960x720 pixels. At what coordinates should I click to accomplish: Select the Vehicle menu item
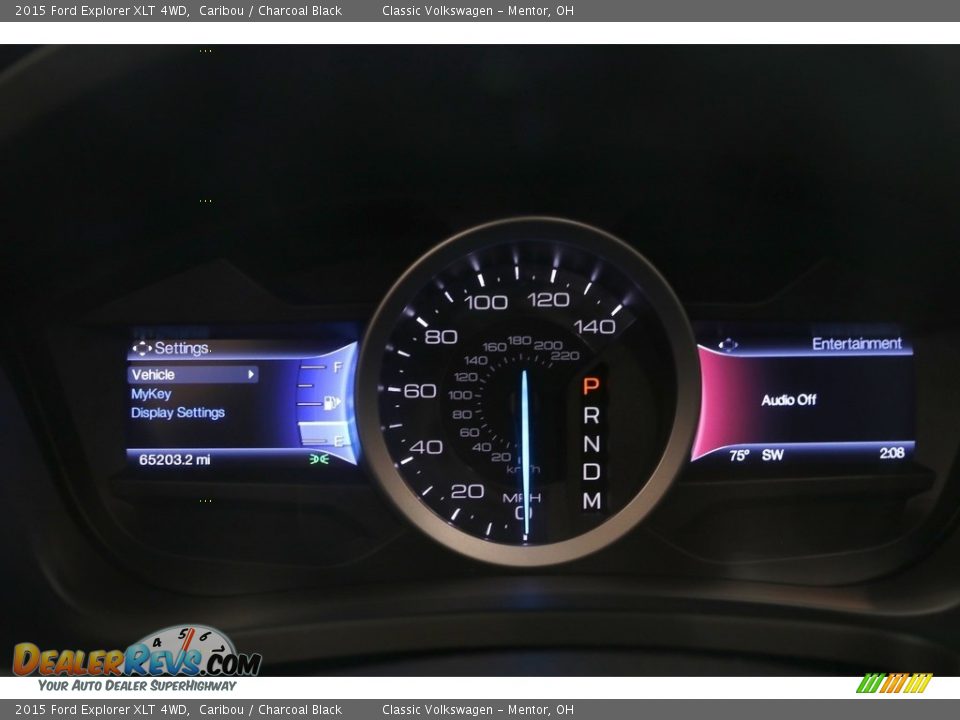click(153, 374)
